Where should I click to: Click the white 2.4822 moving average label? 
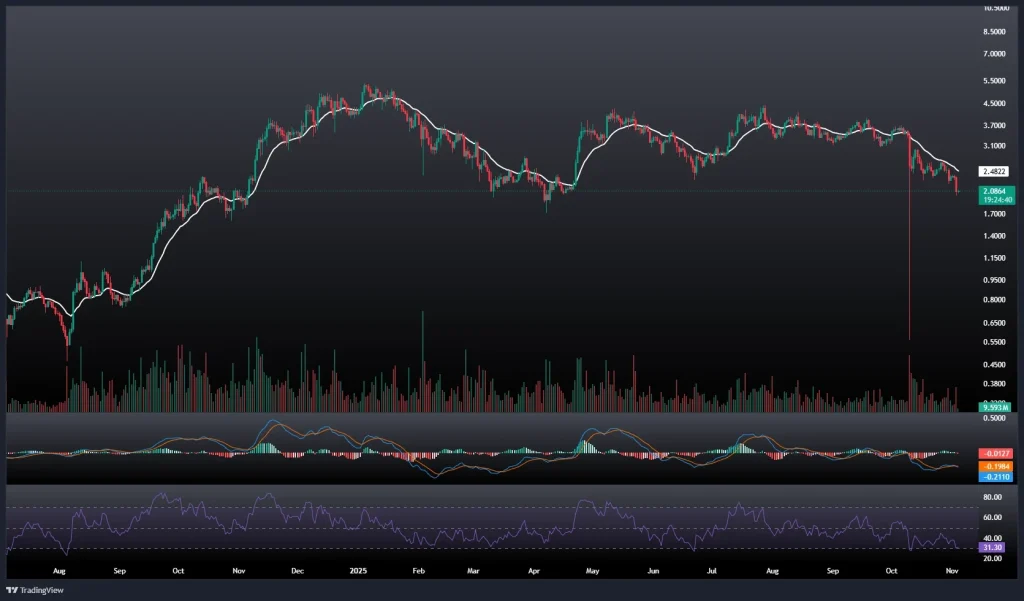click(996, 171)
